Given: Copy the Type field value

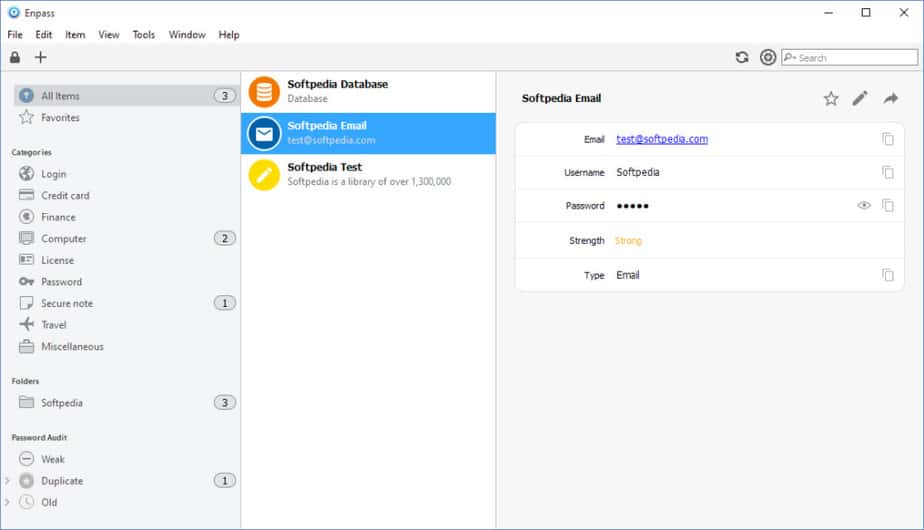Looking at the screenshot, I should pos(887,275).
